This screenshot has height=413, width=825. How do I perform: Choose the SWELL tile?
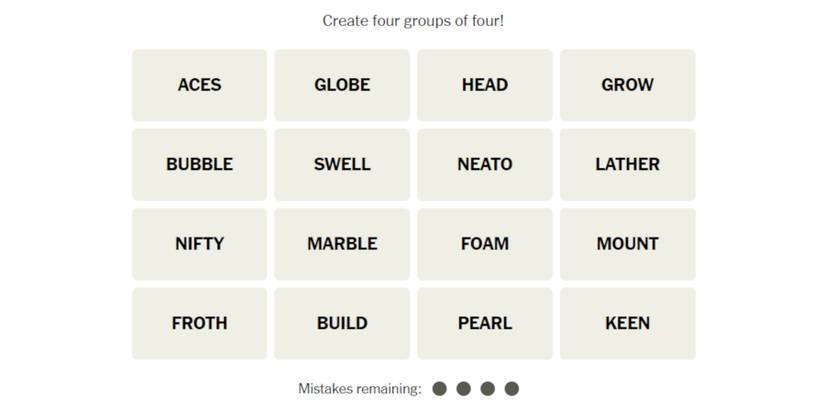point(342,164)
